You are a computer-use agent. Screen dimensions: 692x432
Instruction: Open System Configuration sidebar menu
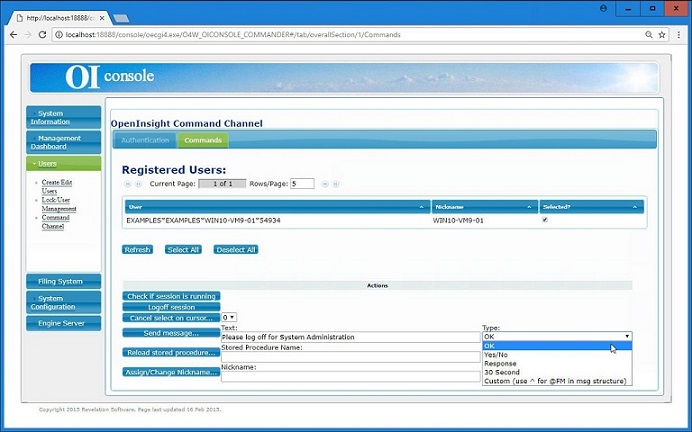coord(64,302)
